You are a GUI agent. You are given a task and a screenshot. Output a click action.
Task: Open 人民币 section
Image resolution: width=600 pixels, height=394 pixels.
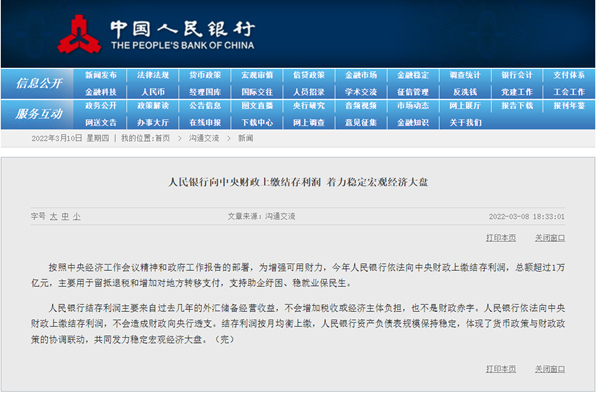pyautogui.click(x=153, y=92)
